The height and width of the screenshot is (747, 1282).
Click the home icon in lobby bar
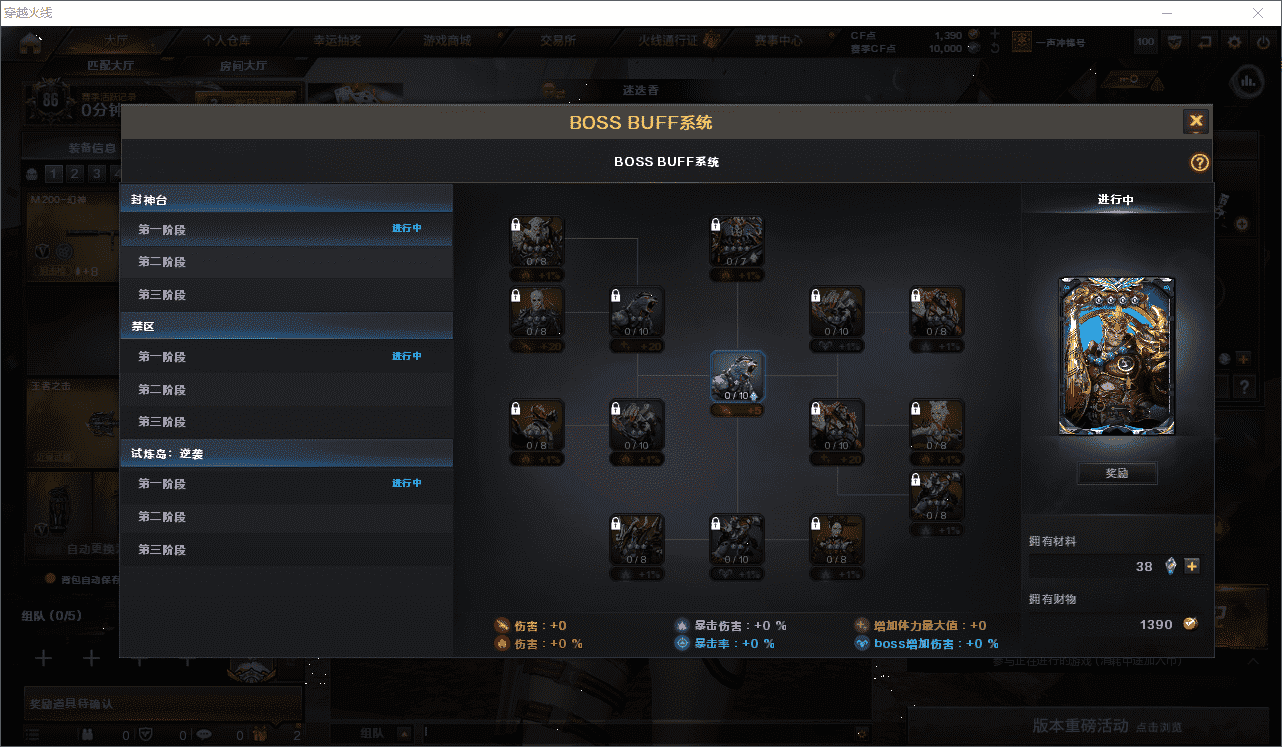tap(31, 42)
